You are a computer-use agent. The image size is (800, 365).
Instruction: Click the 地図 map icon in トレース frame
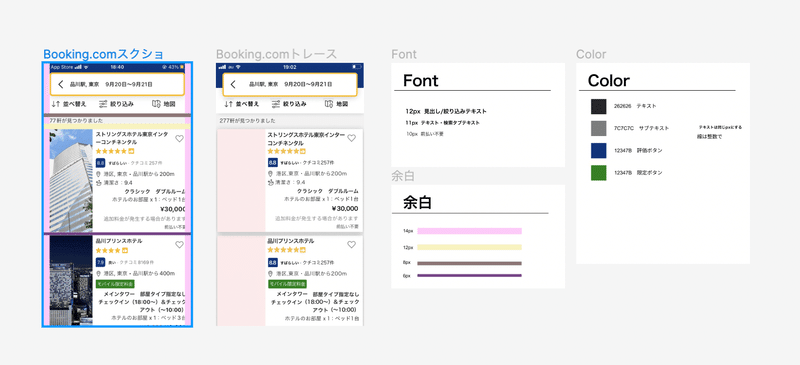point(329,104)
